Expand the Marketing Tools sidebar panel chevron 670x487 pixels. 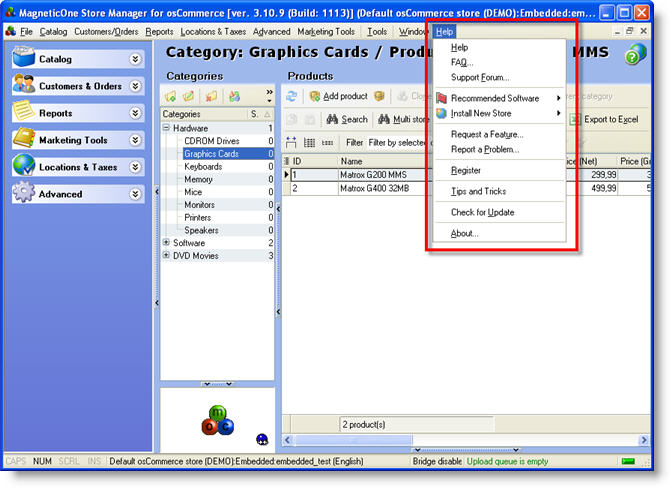click(136, 141)
